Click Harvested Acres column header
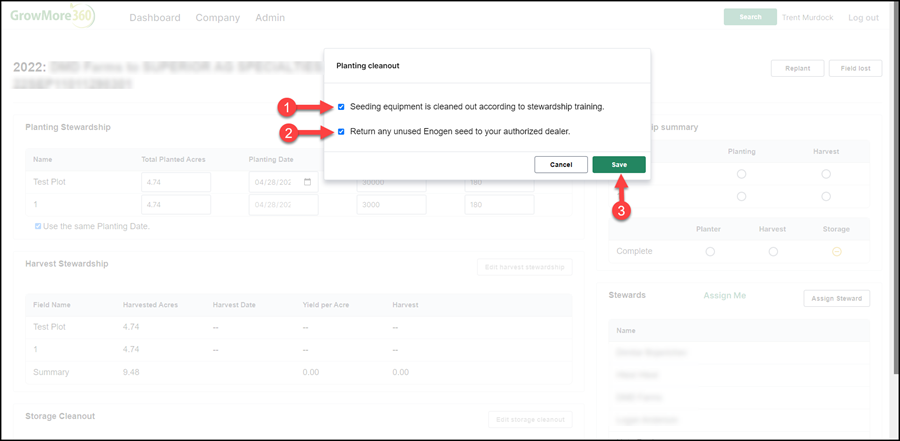 pyautogui.click(x=150, y=305)
